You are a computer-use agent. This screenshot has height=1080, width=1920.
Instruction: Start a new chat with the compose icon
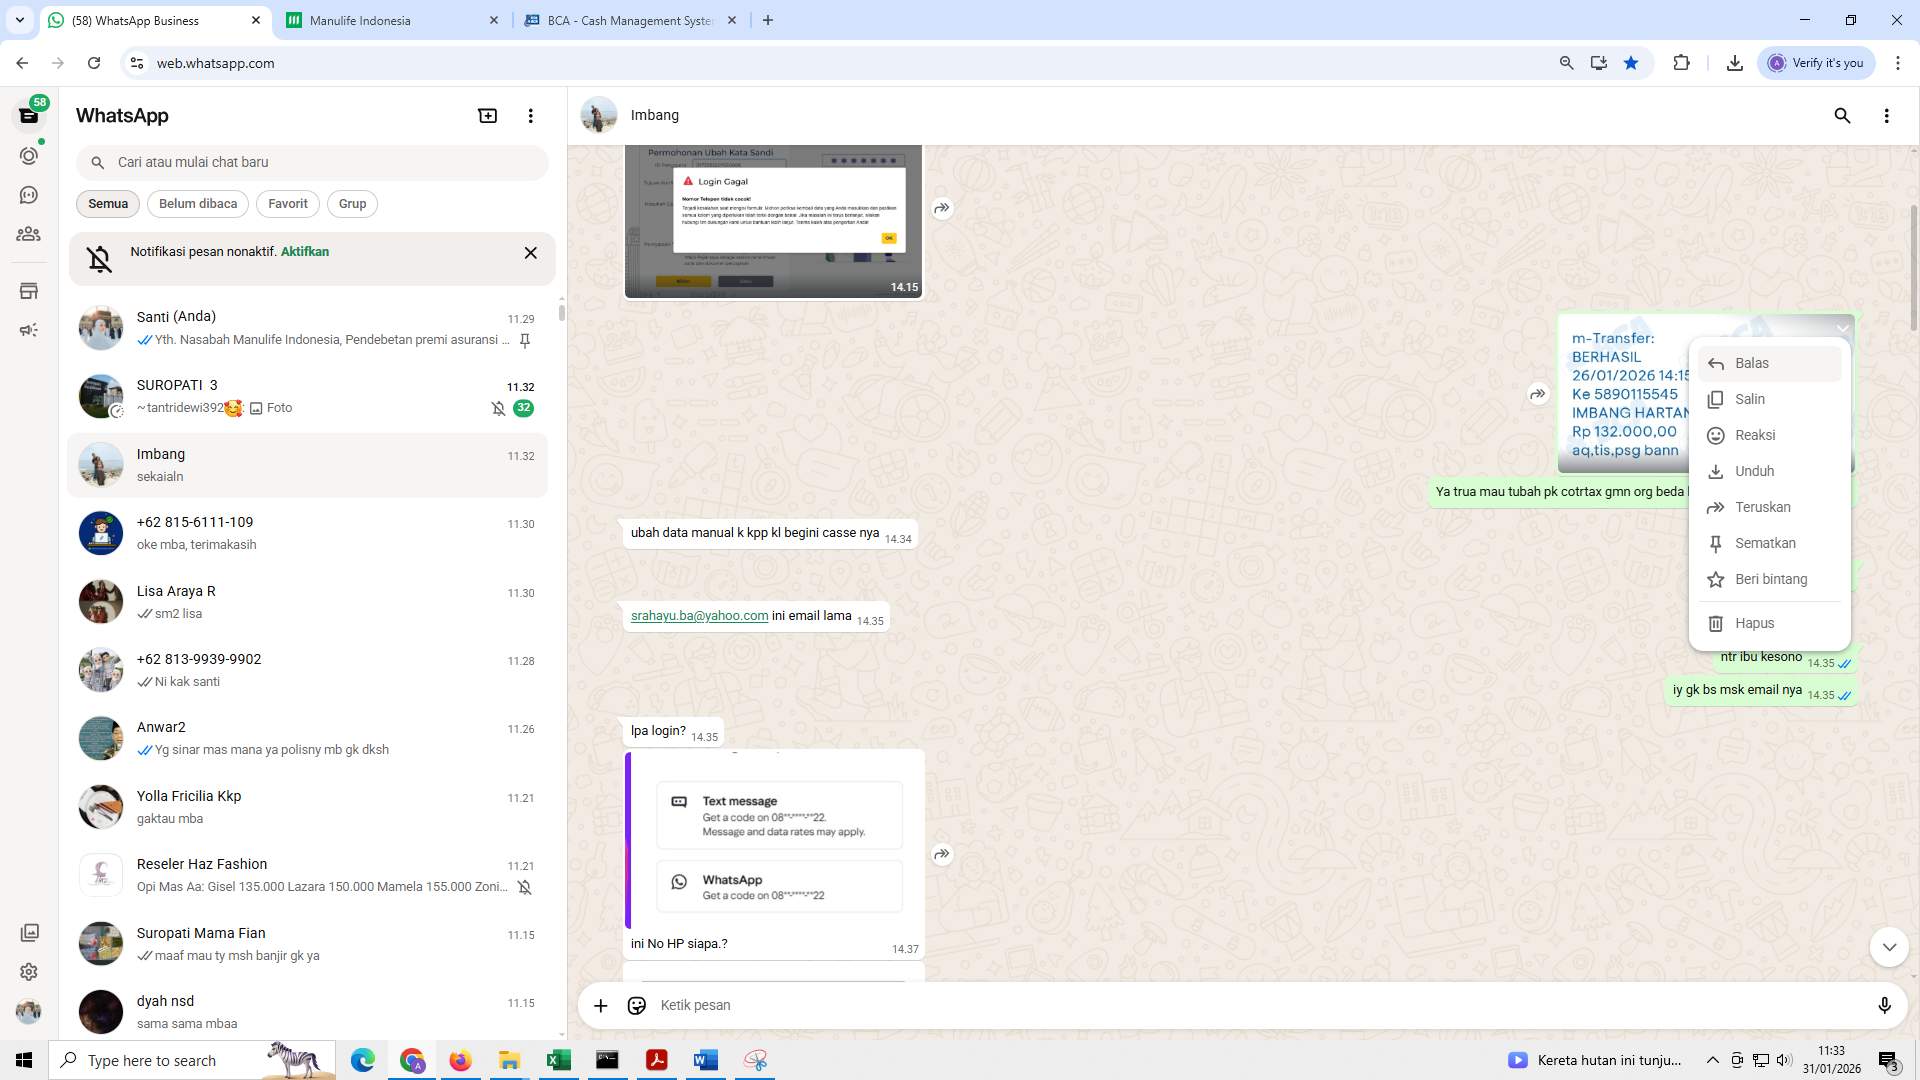tap(487, 115)
